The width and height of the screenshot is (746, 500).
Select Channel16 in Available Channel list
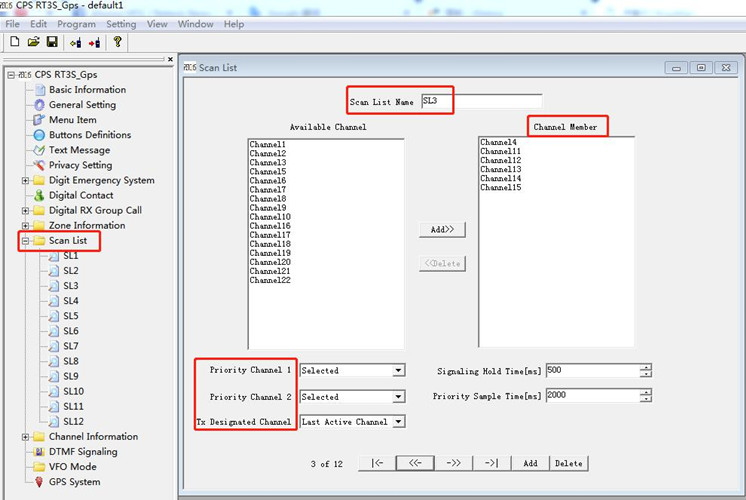click(x=270, y=226)
